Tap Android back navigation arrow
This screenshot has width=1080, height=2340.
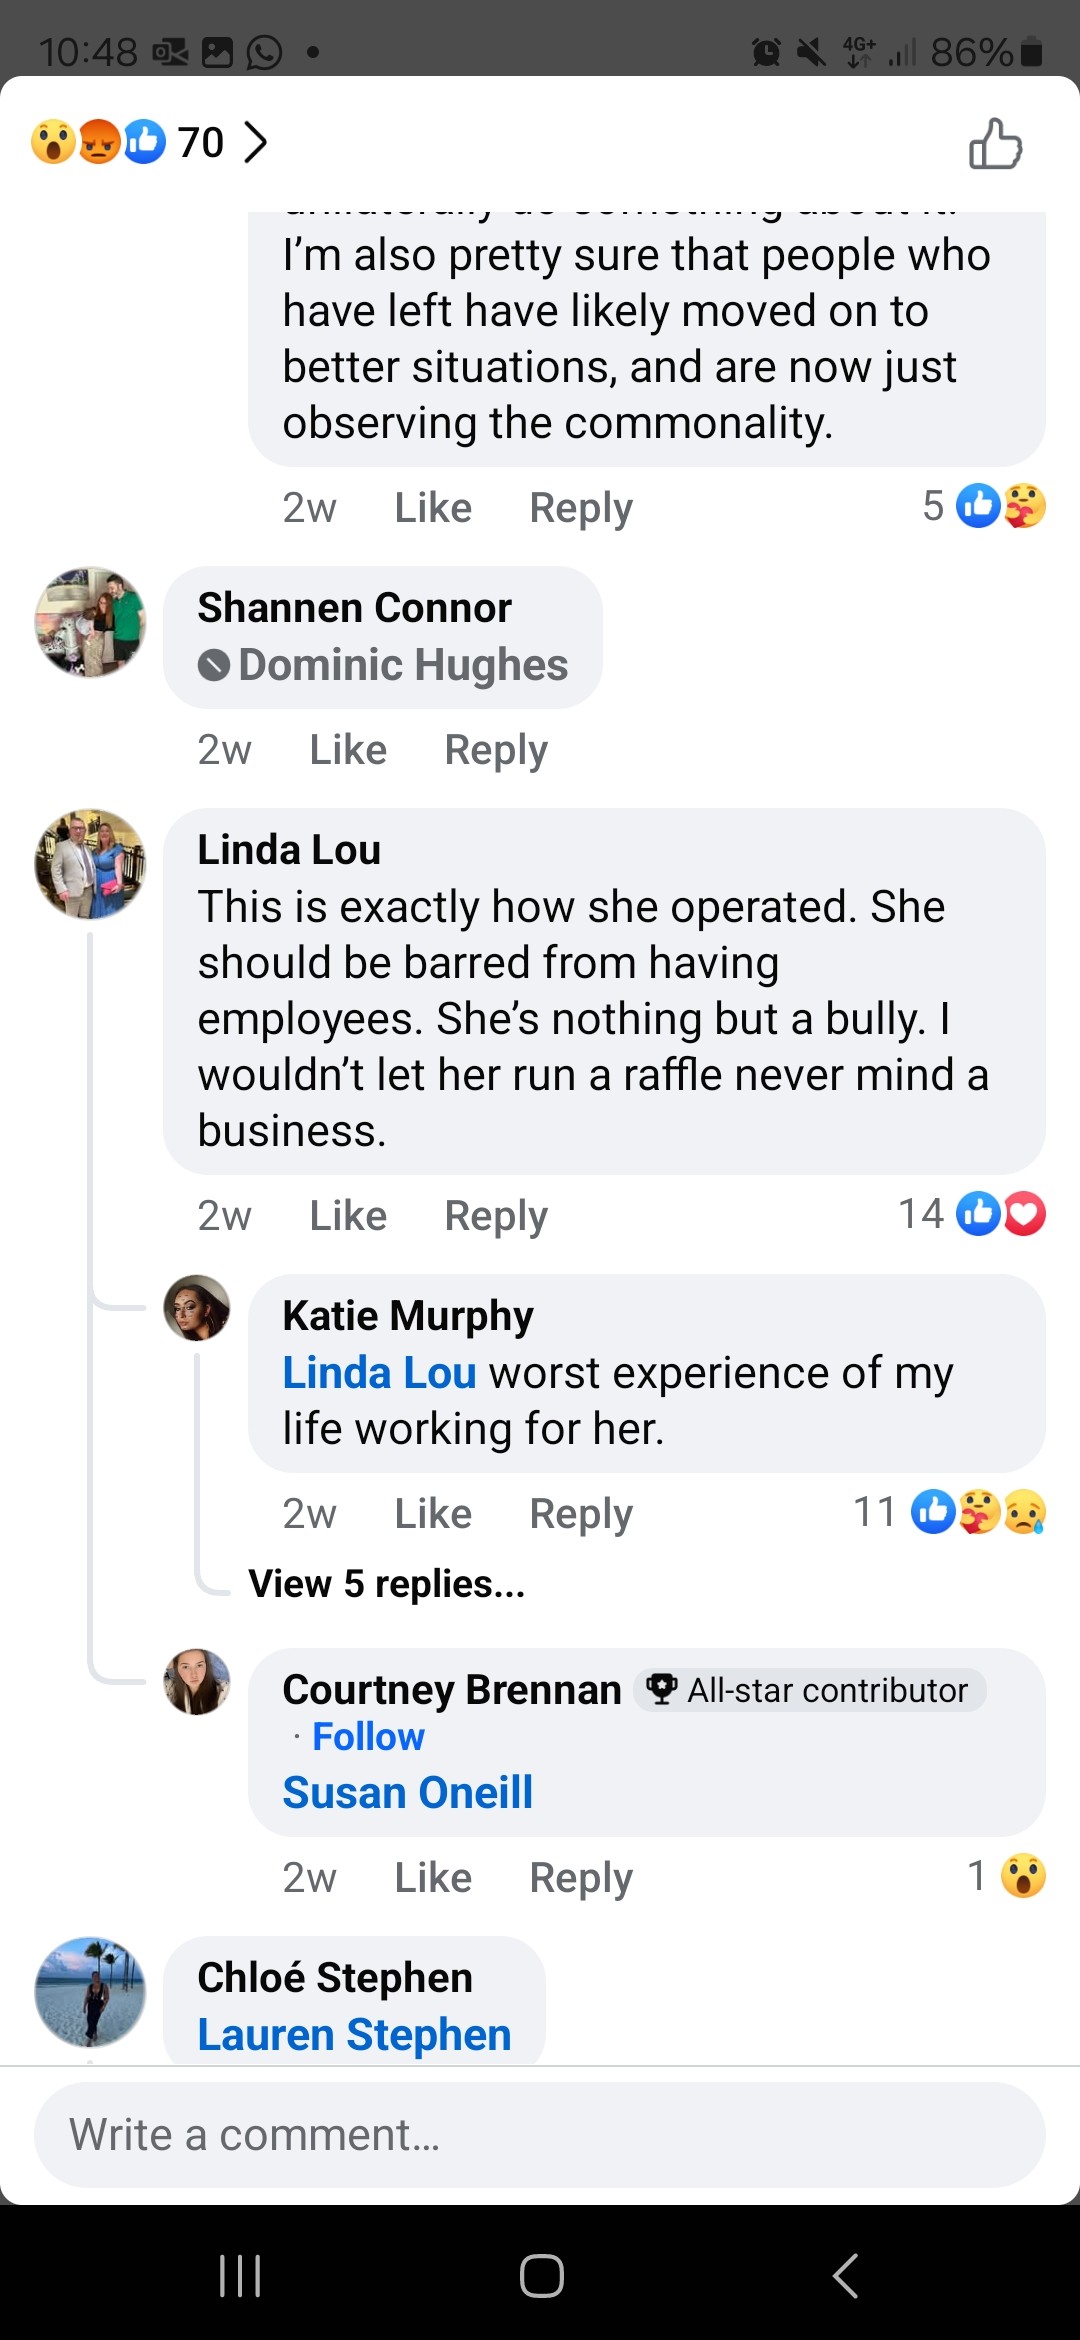tap(845, 2276)
